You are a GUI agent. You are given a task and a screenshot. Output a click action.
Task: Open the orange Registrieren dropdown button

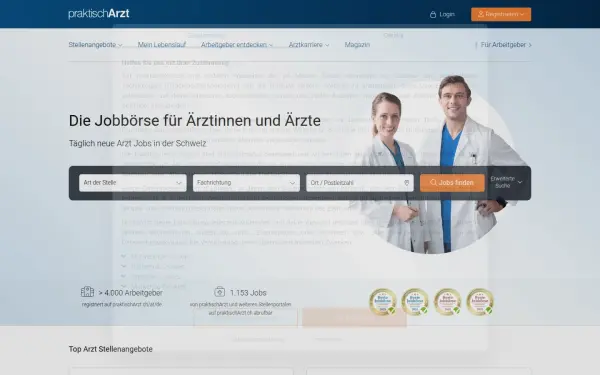[x=501, y=15]
